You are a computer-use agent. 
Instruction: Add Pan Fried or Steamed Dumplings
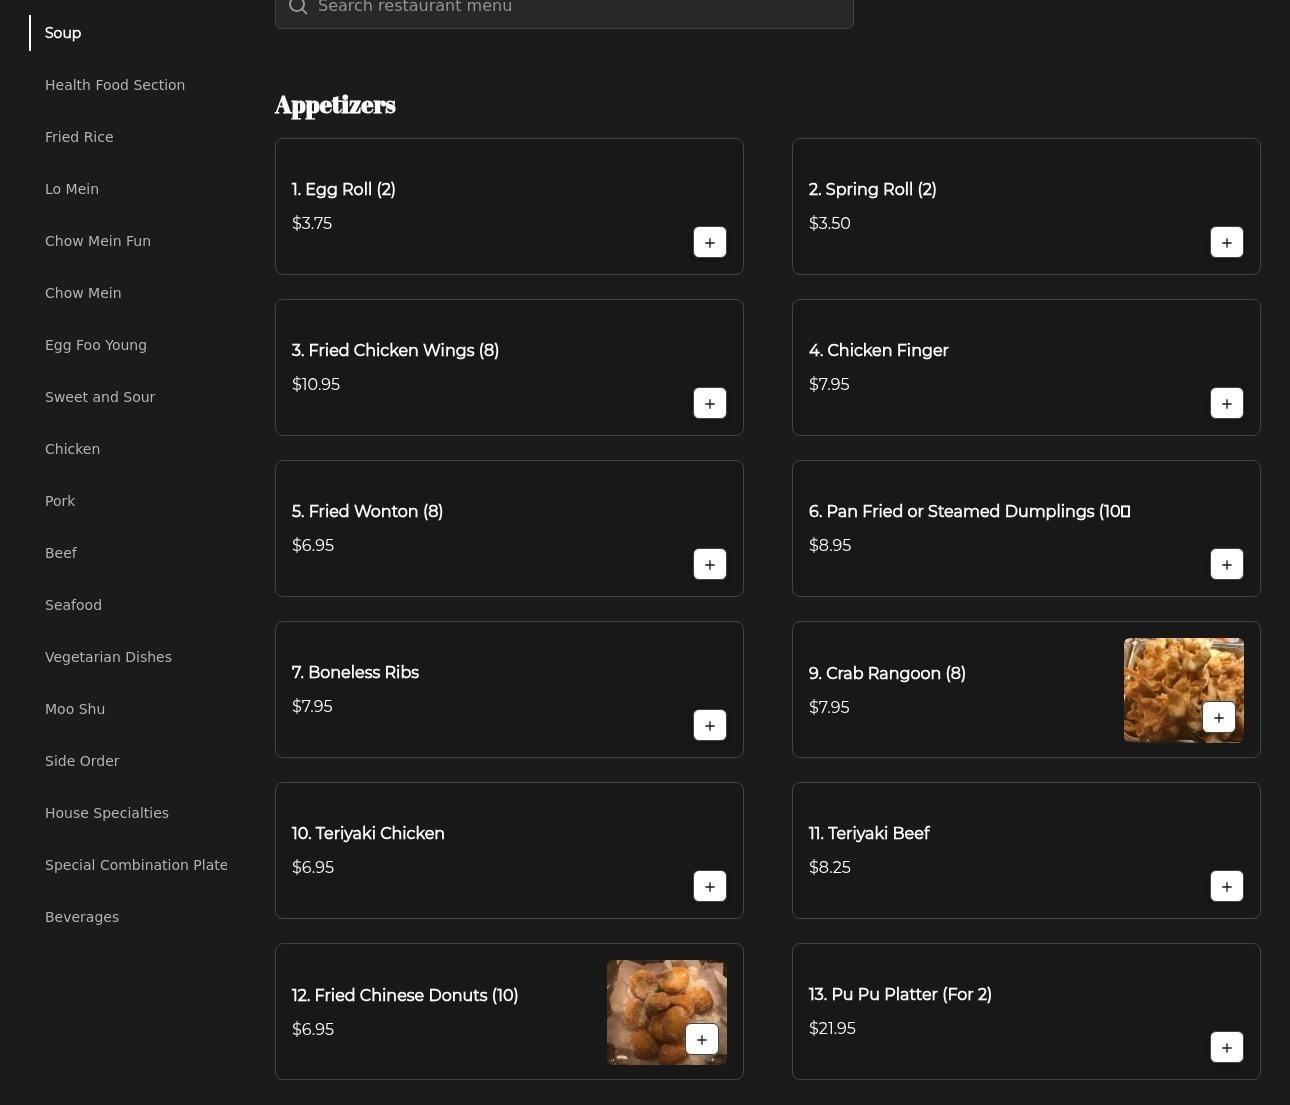(x=1226, y=564)
